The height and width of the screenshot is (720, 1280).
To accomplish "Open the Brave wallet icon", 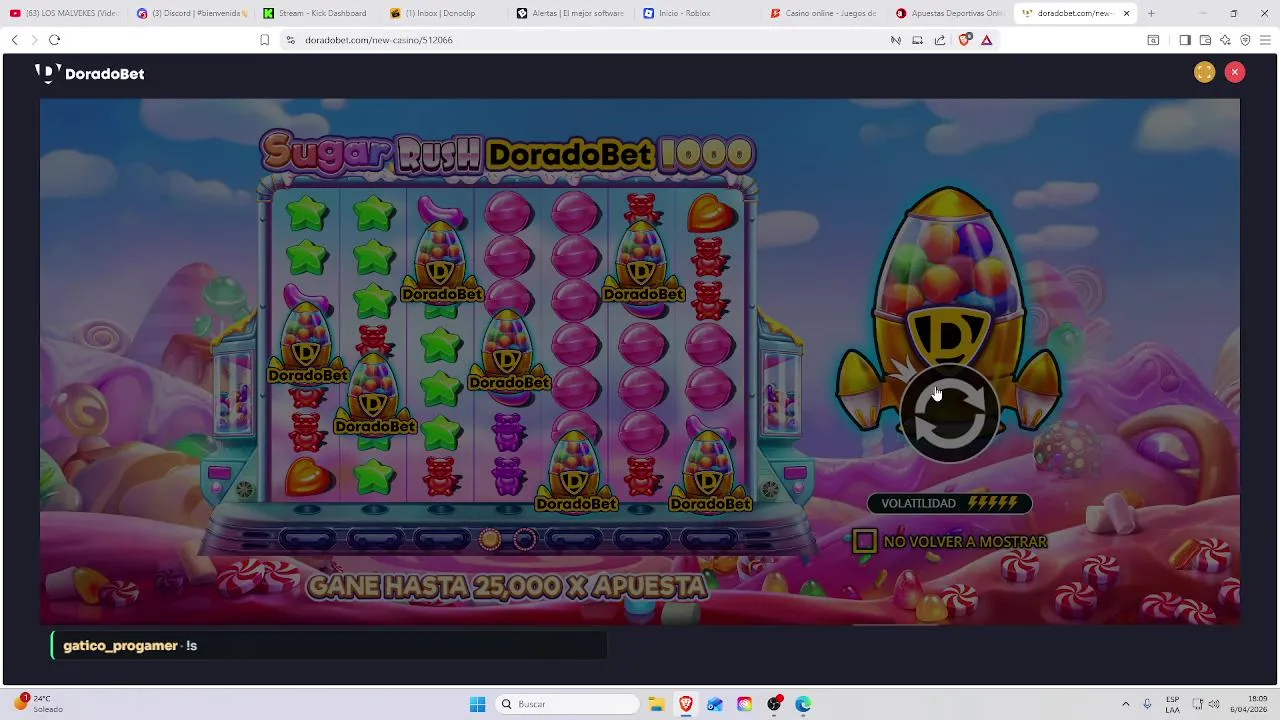I will (x=1205, y=40).
